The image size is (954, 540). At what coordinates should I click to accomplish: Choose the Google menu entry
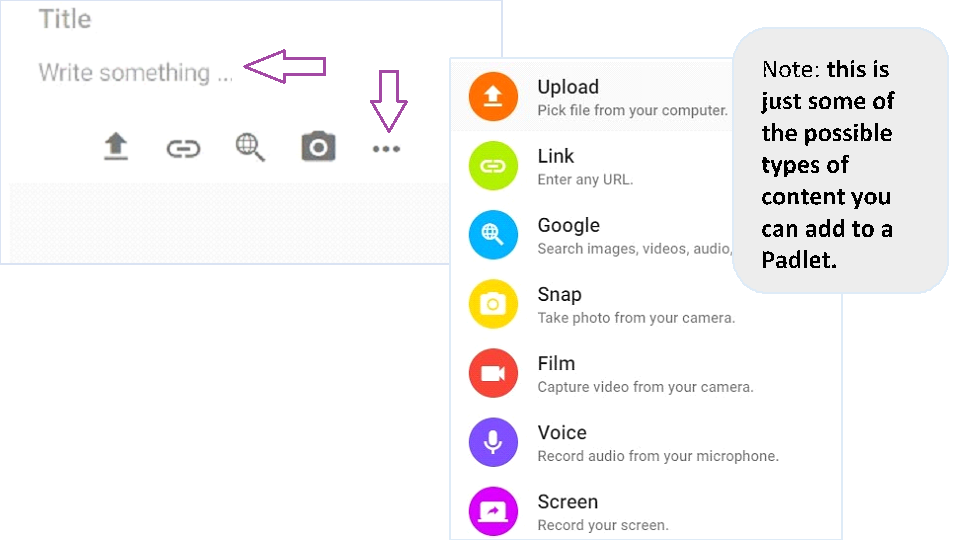tap(592, 235)
